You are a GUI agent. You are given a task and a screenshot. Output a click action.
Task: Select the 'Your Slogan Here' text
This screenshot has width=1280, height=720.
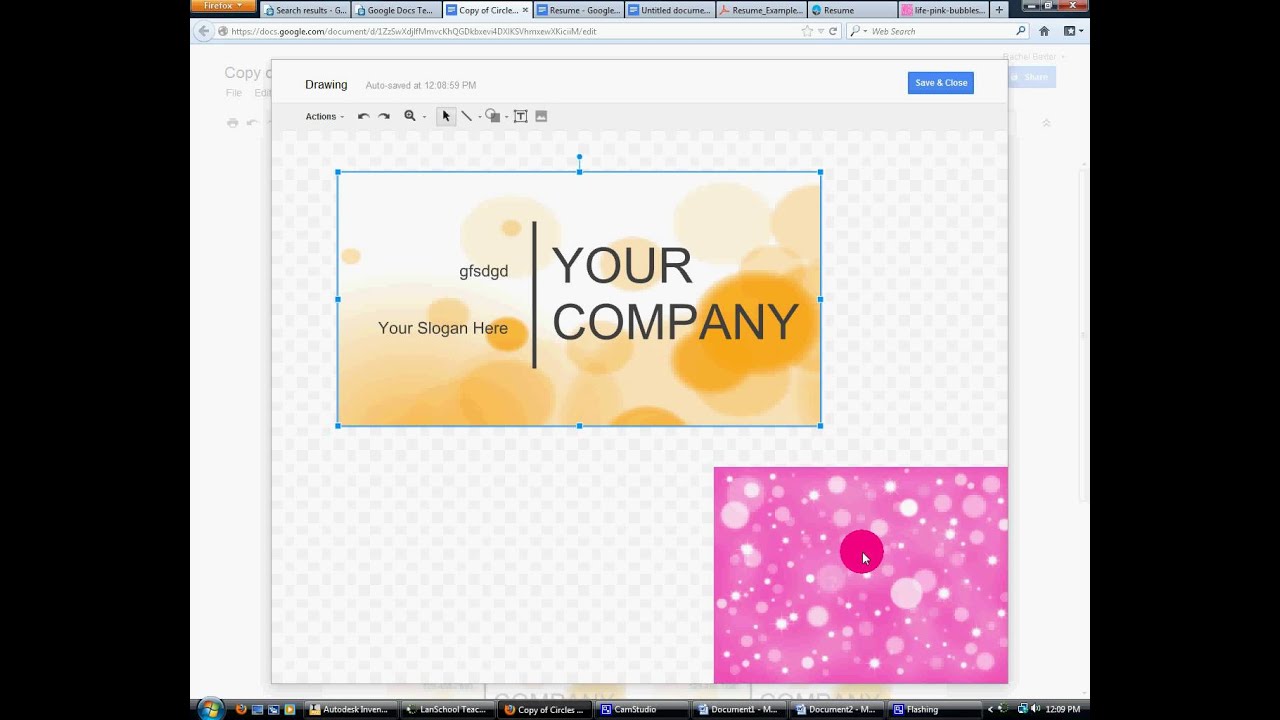pos(443,328)
